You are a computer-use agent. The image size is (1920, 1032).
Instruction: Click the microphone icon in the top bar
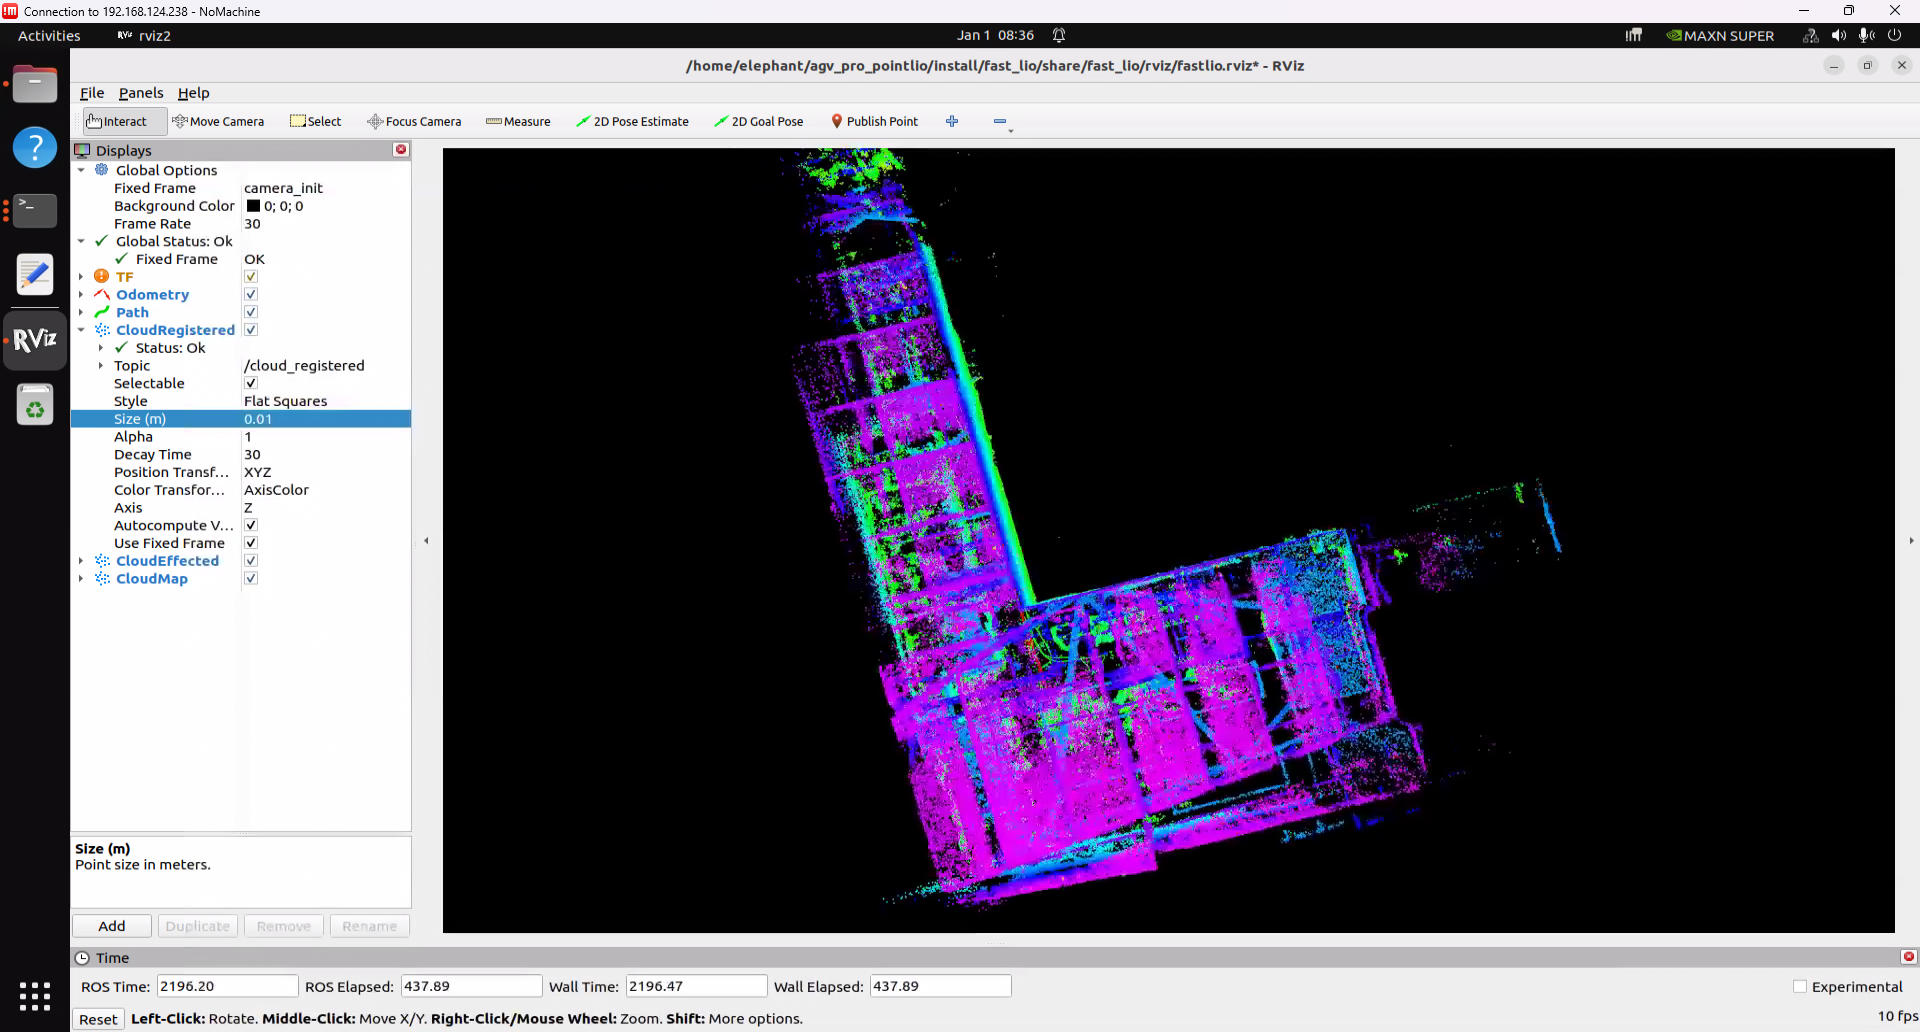click(1866, 35)
